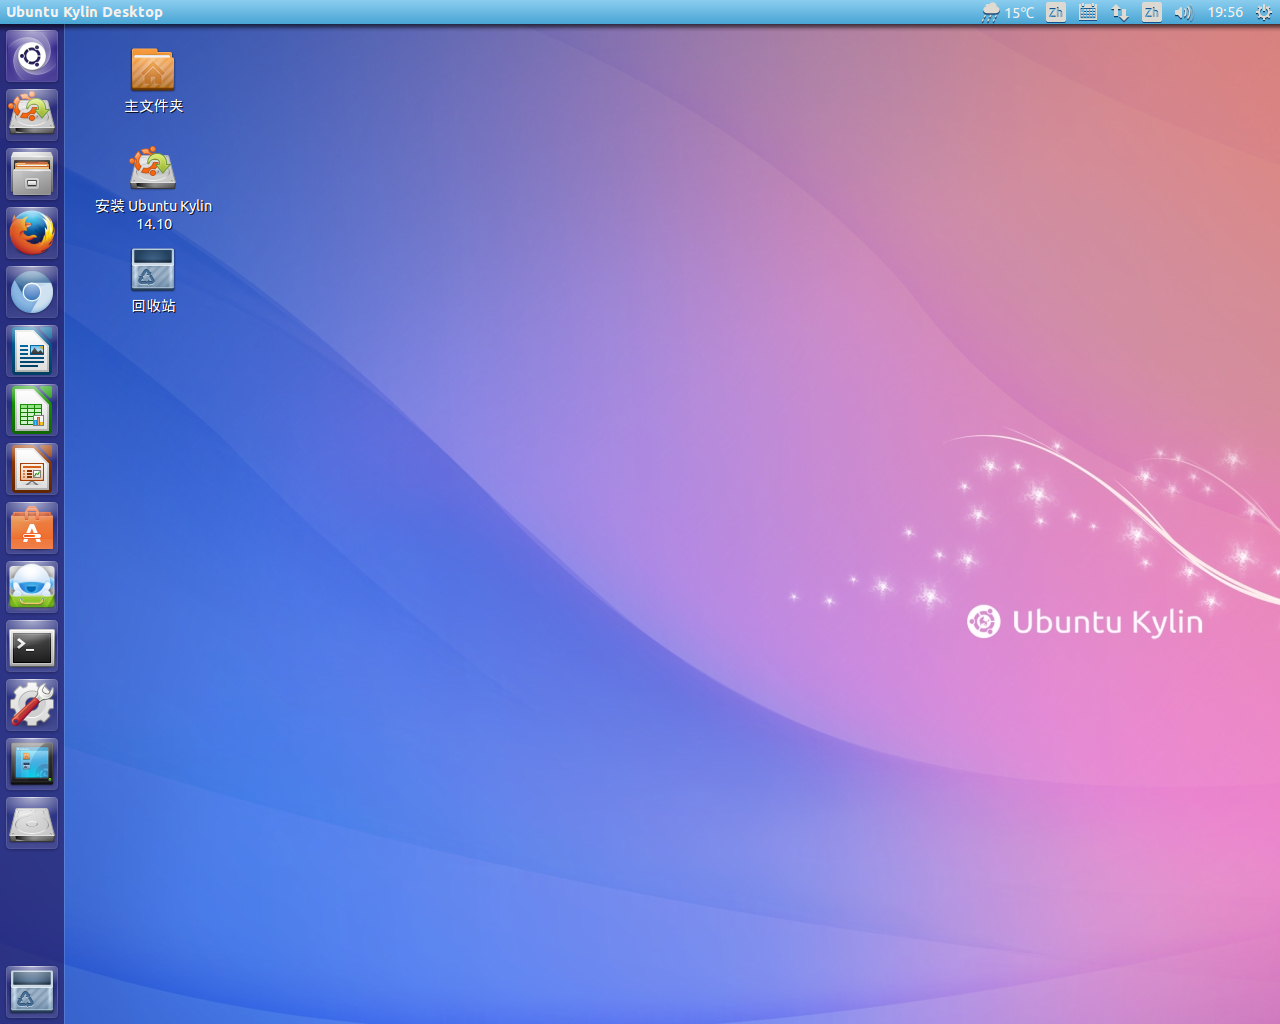The width and height of the screenshot is (1280, 1024).
Task: Open System Settings wrench-and-gear icon
Action: point(32,705)
